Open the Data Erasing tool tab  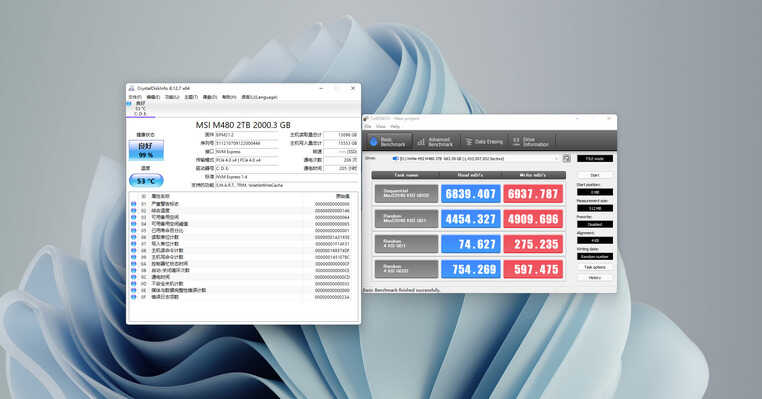484,141
